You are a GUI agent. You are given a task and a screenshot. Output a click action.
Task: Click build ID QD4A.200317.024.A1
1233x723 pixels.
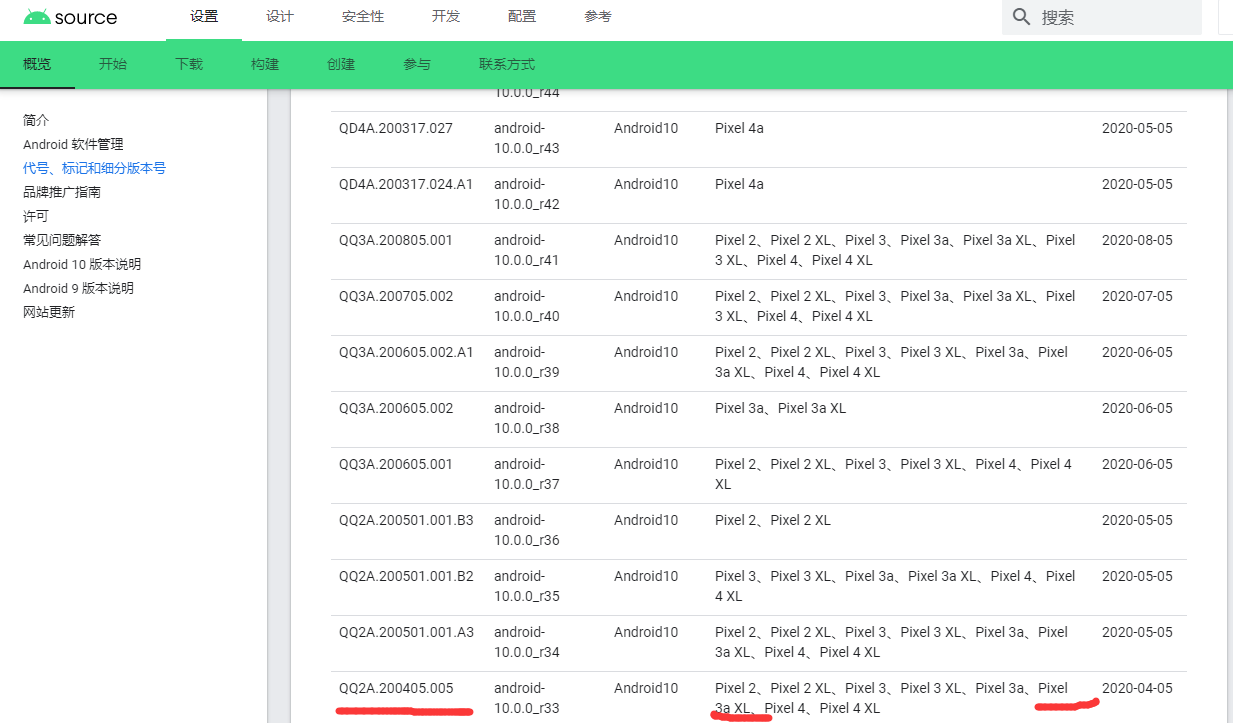[406, 184]
